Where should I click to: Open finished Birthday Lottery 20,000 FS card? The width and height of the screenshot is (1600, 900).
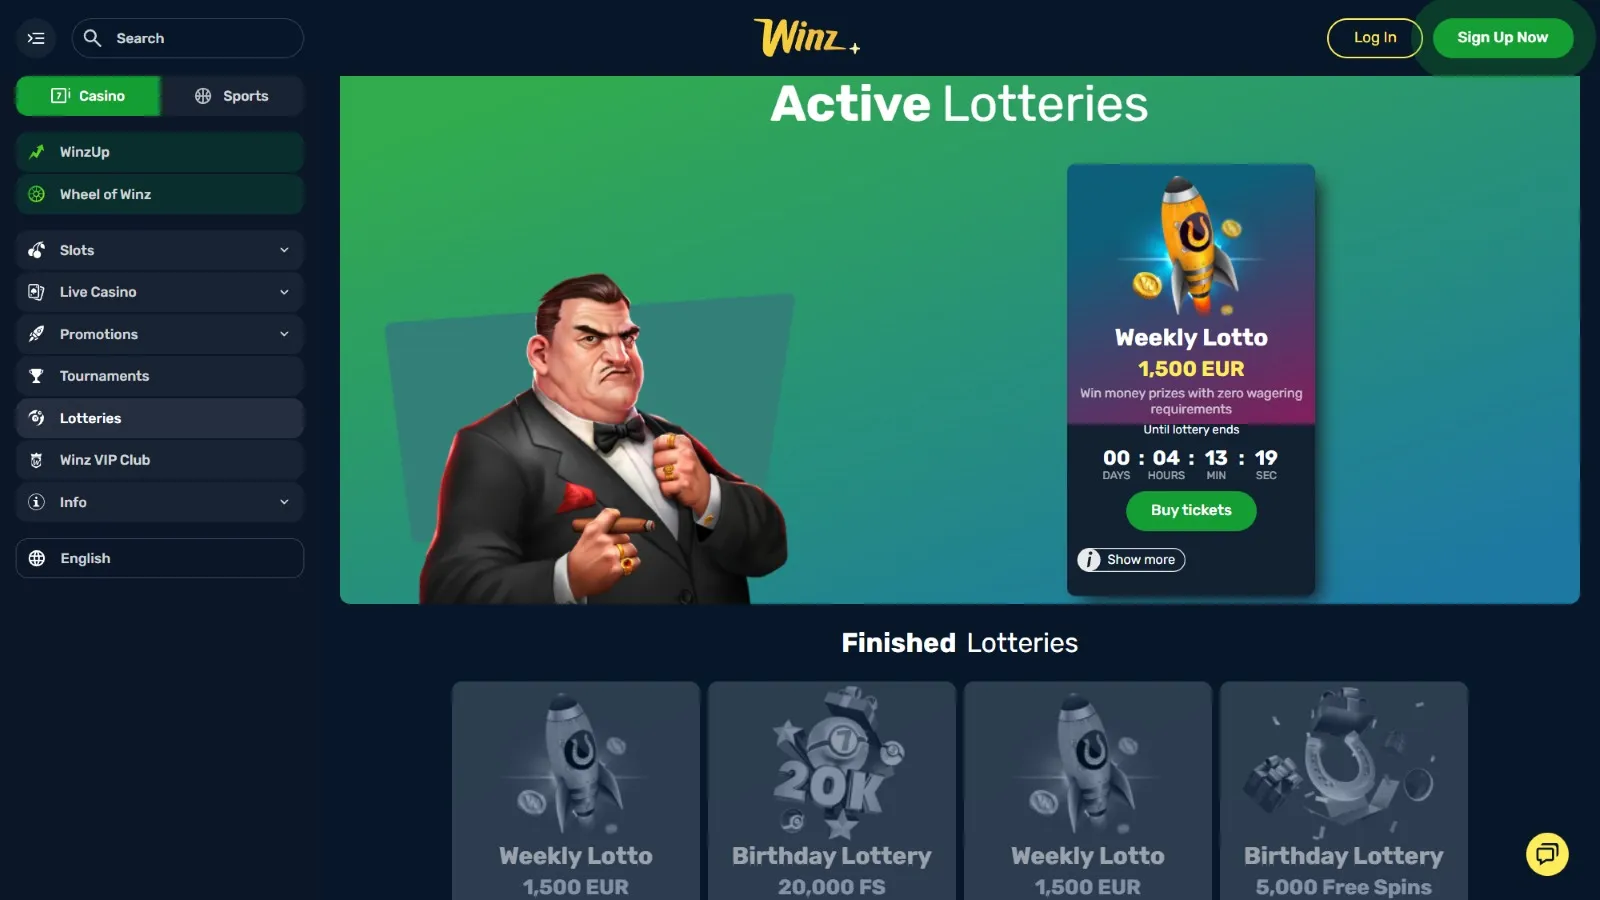(832, 791)
